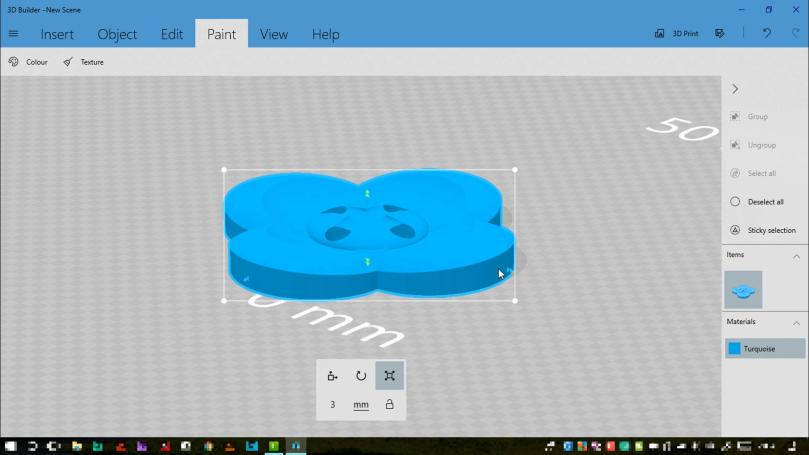Choose the Colour paint tool

(x=28, y=62)
